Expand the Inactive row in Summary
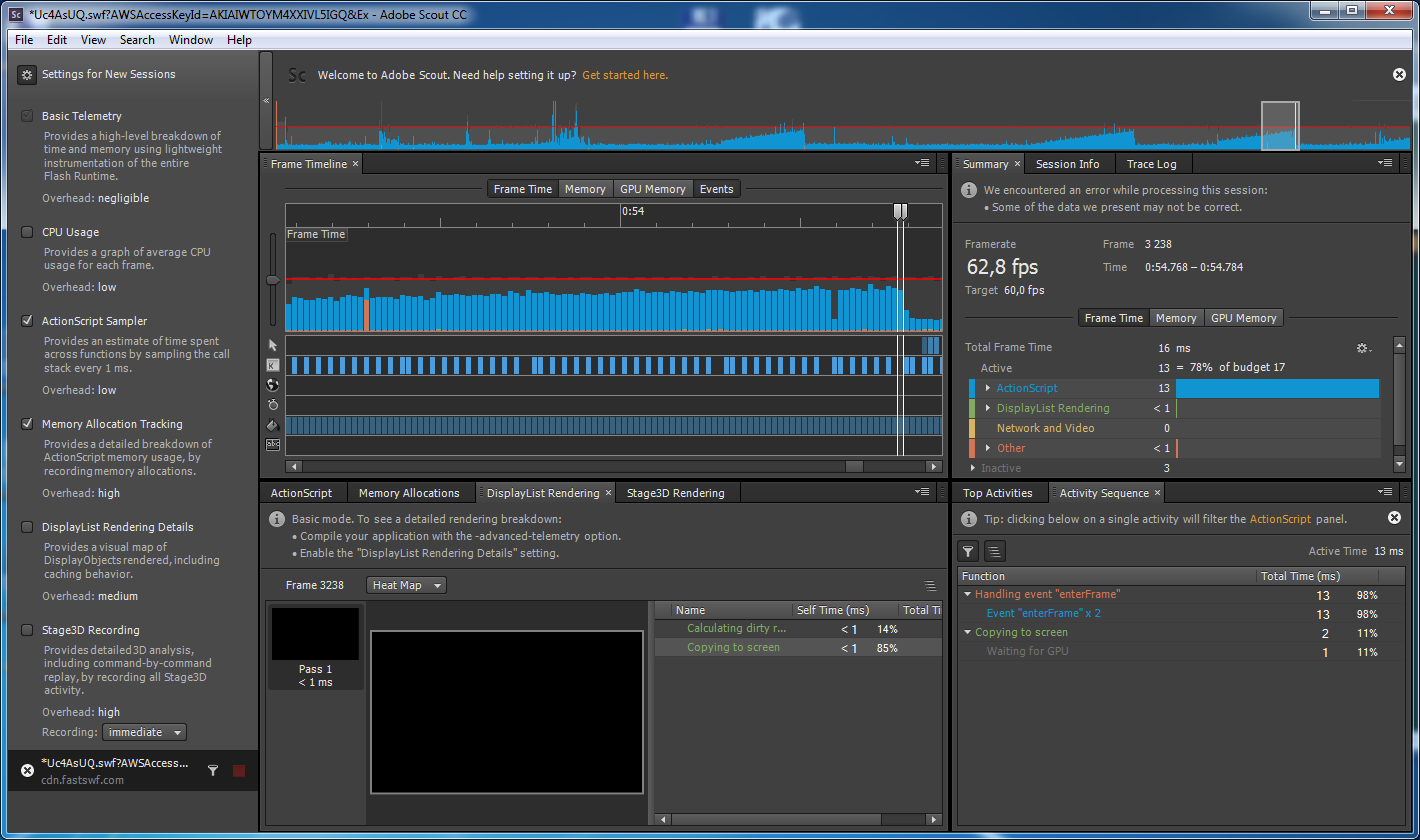 973,468
